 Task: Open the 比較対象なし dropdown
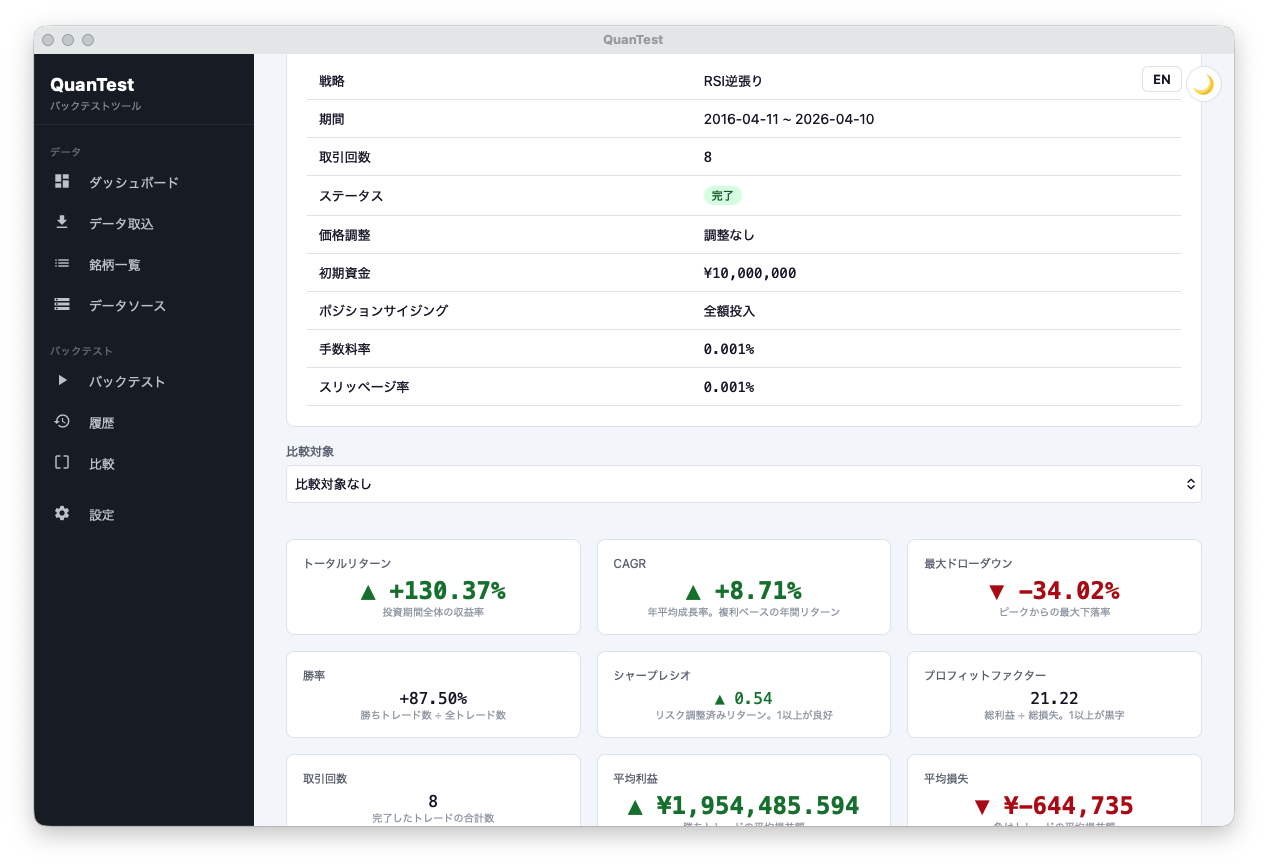[x=743, y=484]
